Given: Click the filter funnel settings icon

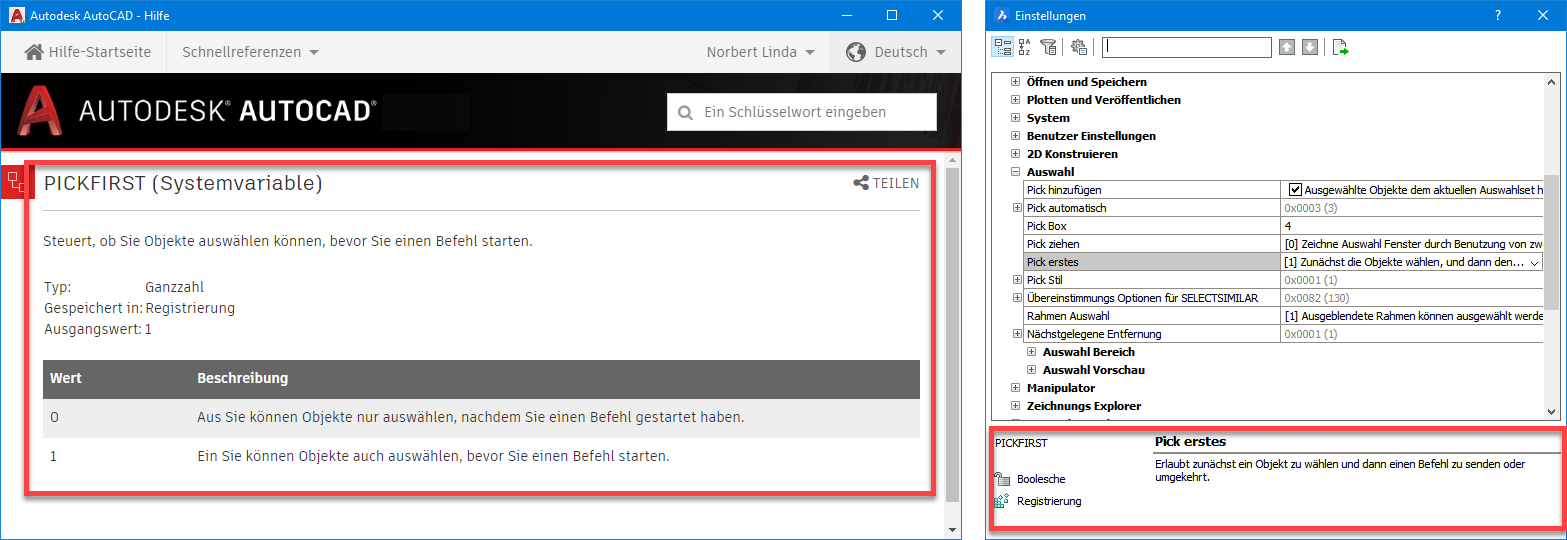Looking at the screenshot, I should tap(1048, 47).
